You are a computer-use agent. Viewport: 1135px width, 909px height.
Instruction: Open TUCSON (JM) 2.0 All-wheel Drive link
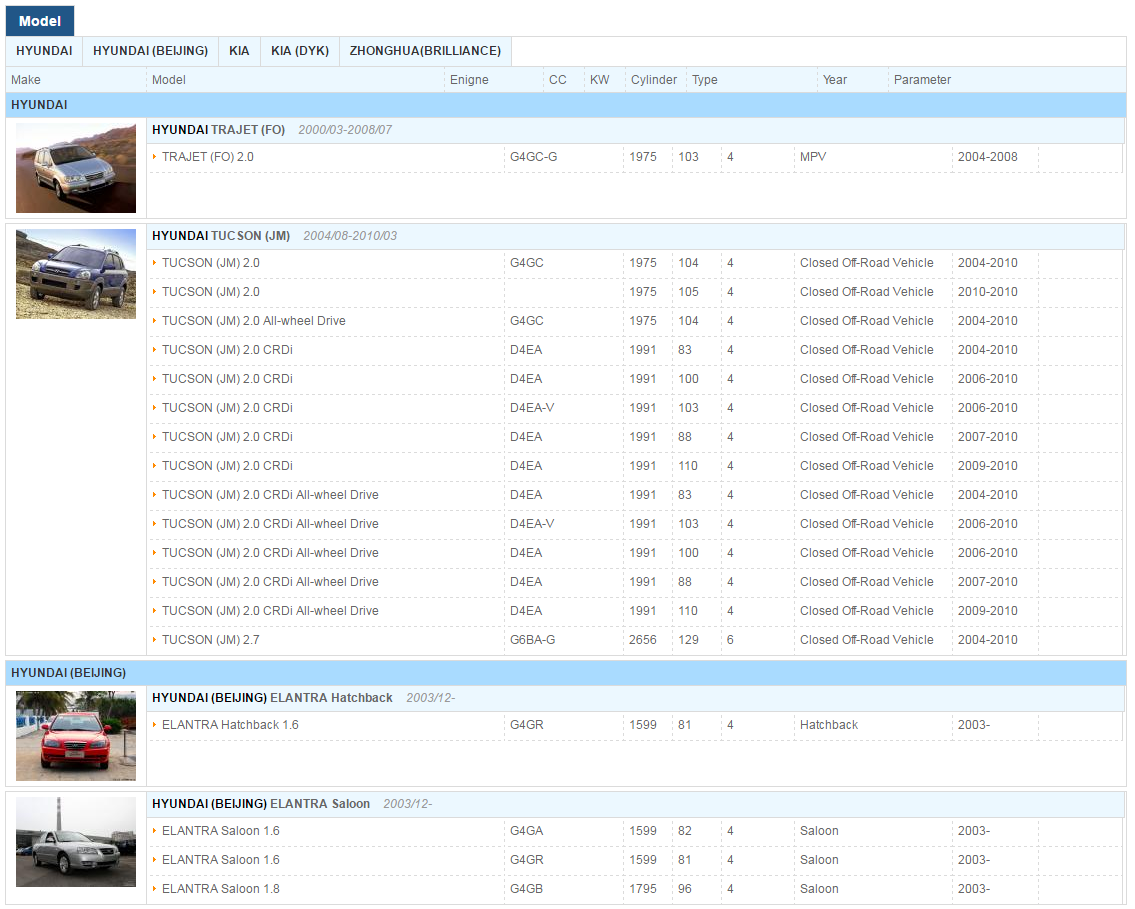253,321
